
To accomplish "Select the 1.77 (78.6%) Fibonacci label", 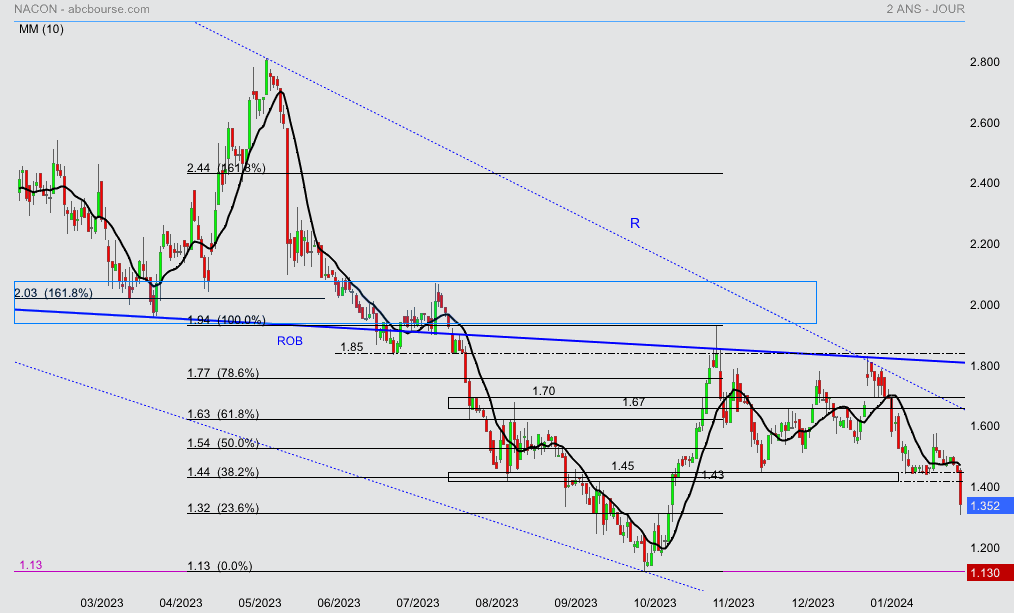I will (223, 373).
